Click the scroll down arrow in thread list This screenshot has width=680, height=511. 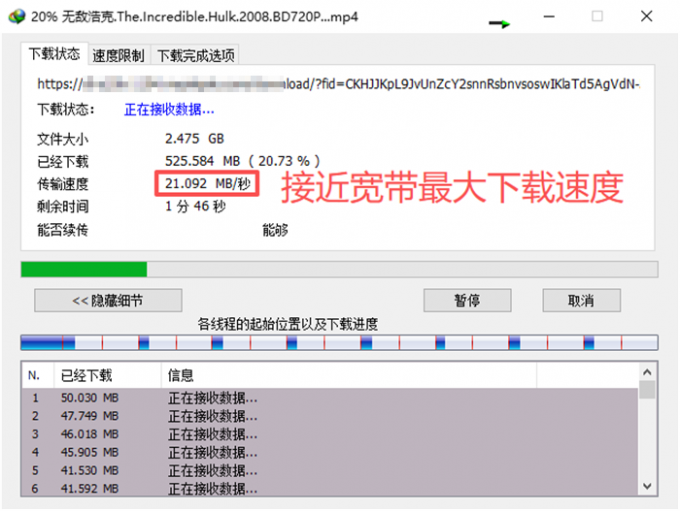[647, 486]
